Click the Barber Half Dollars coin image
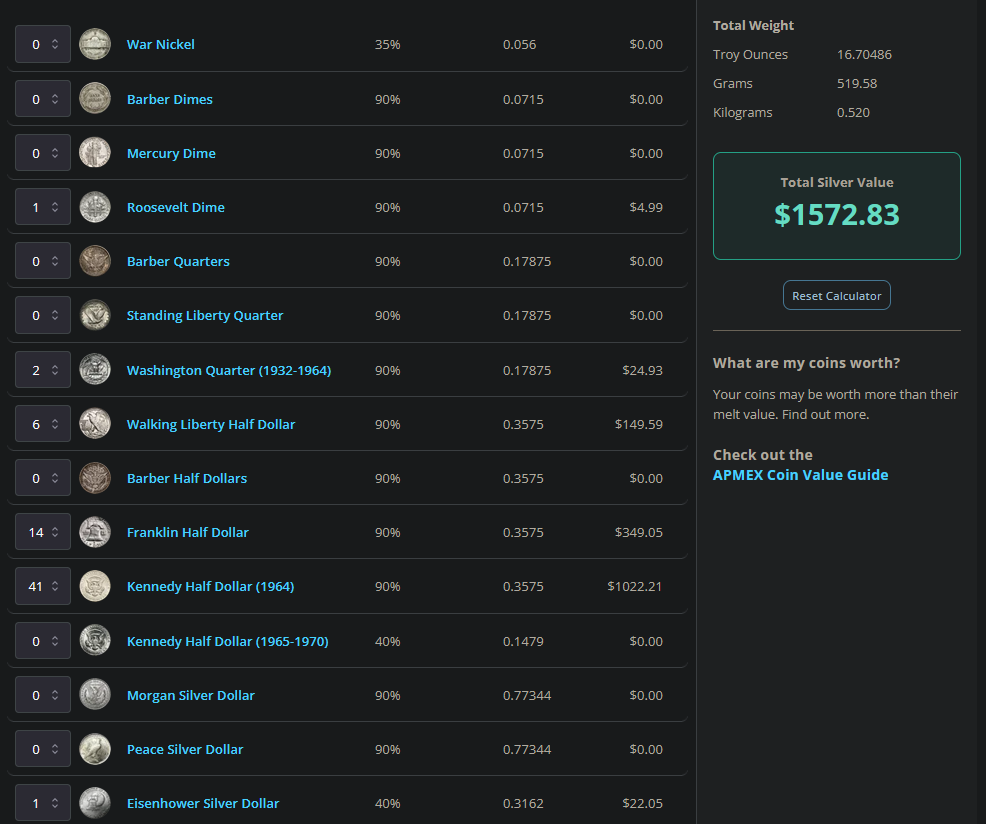 95,478
